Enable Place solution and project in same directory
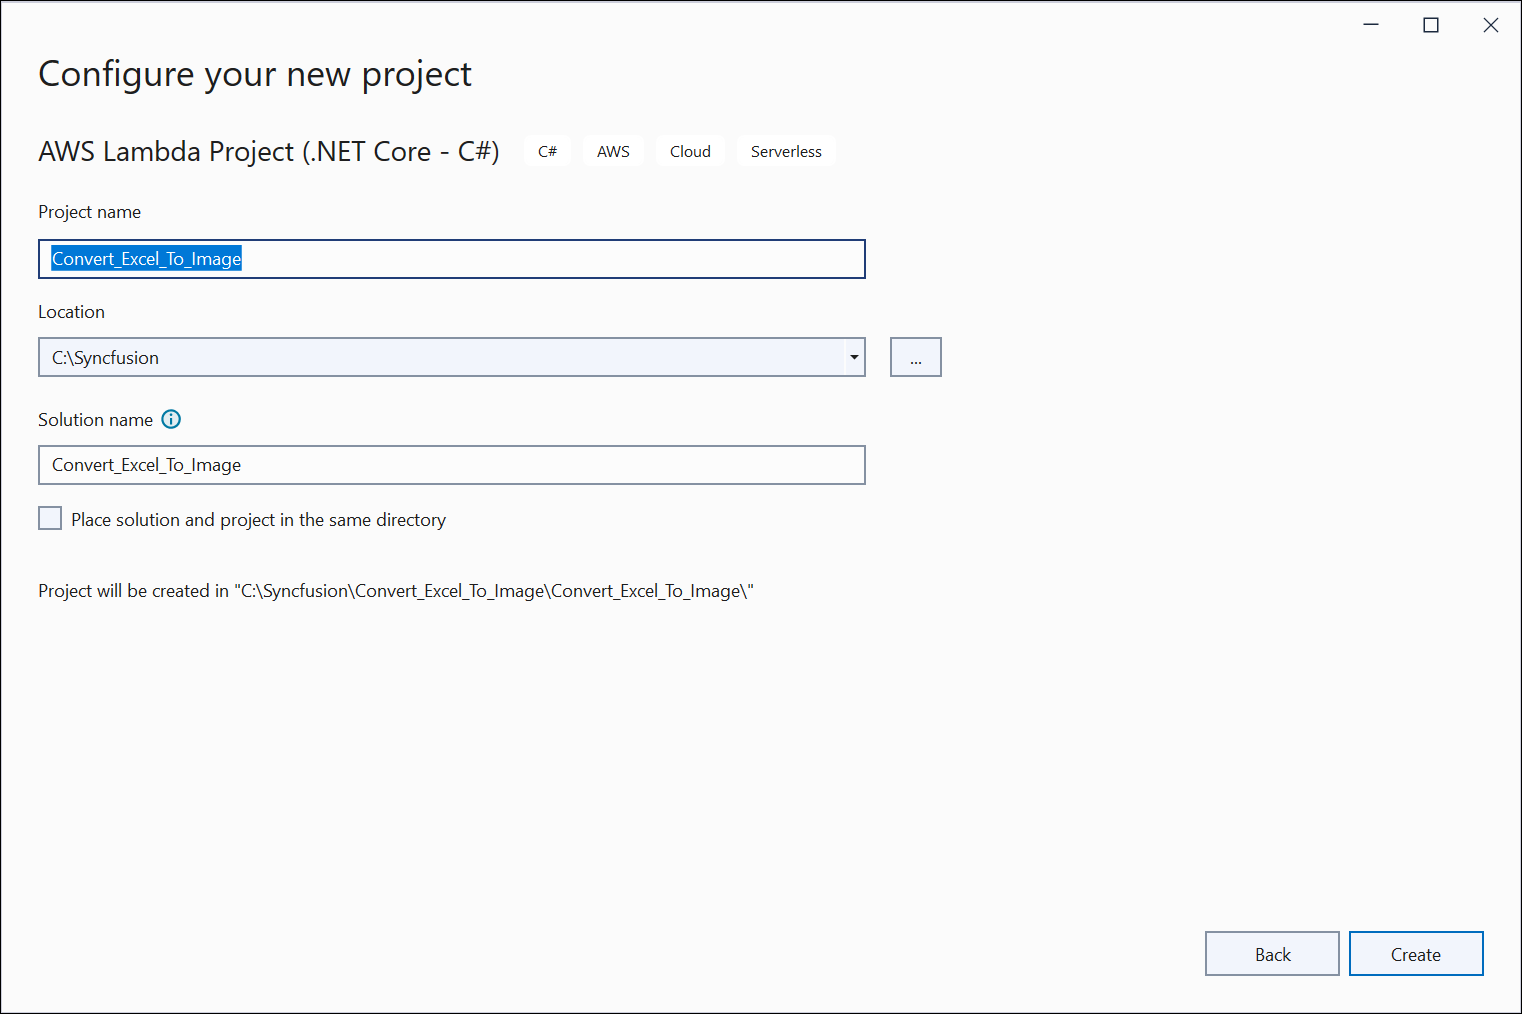Screen dimensions: 1522x1014 coord(50,519)
